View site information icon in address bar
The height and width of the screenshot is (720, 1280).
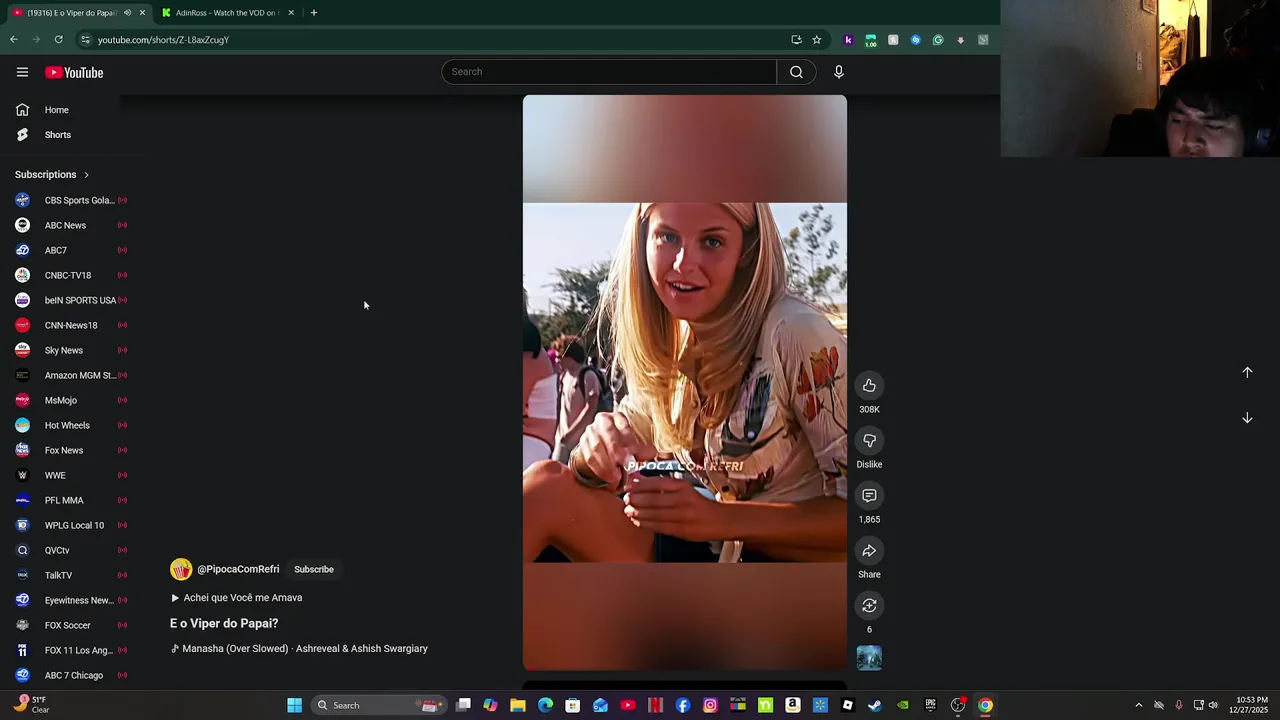[x=86, y=40]
